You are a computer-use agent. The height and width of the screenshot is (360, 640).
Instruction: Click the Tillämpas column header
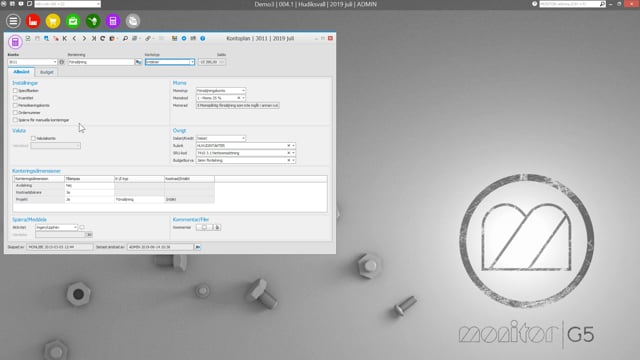click(x=89, y=179)
